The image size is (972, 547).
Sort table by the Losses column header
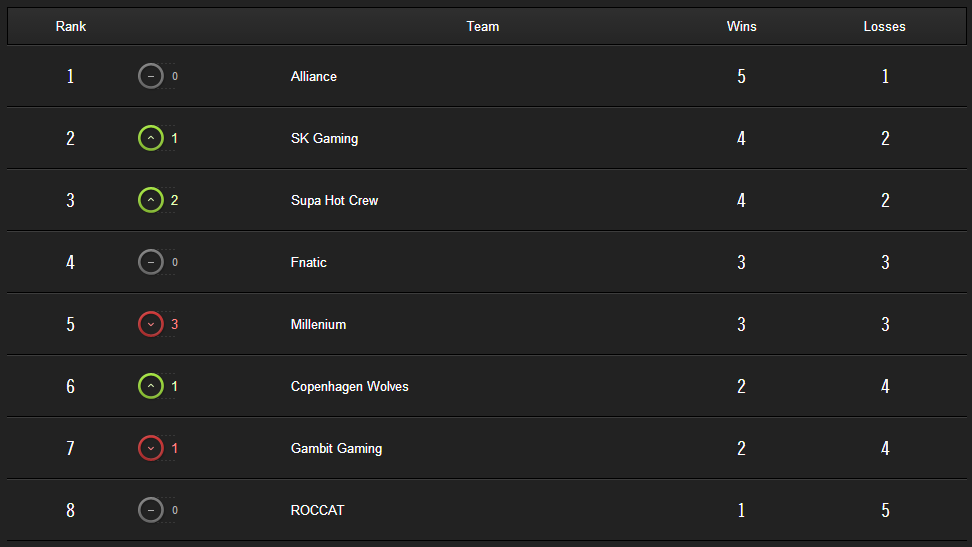(x=885, y=27)
